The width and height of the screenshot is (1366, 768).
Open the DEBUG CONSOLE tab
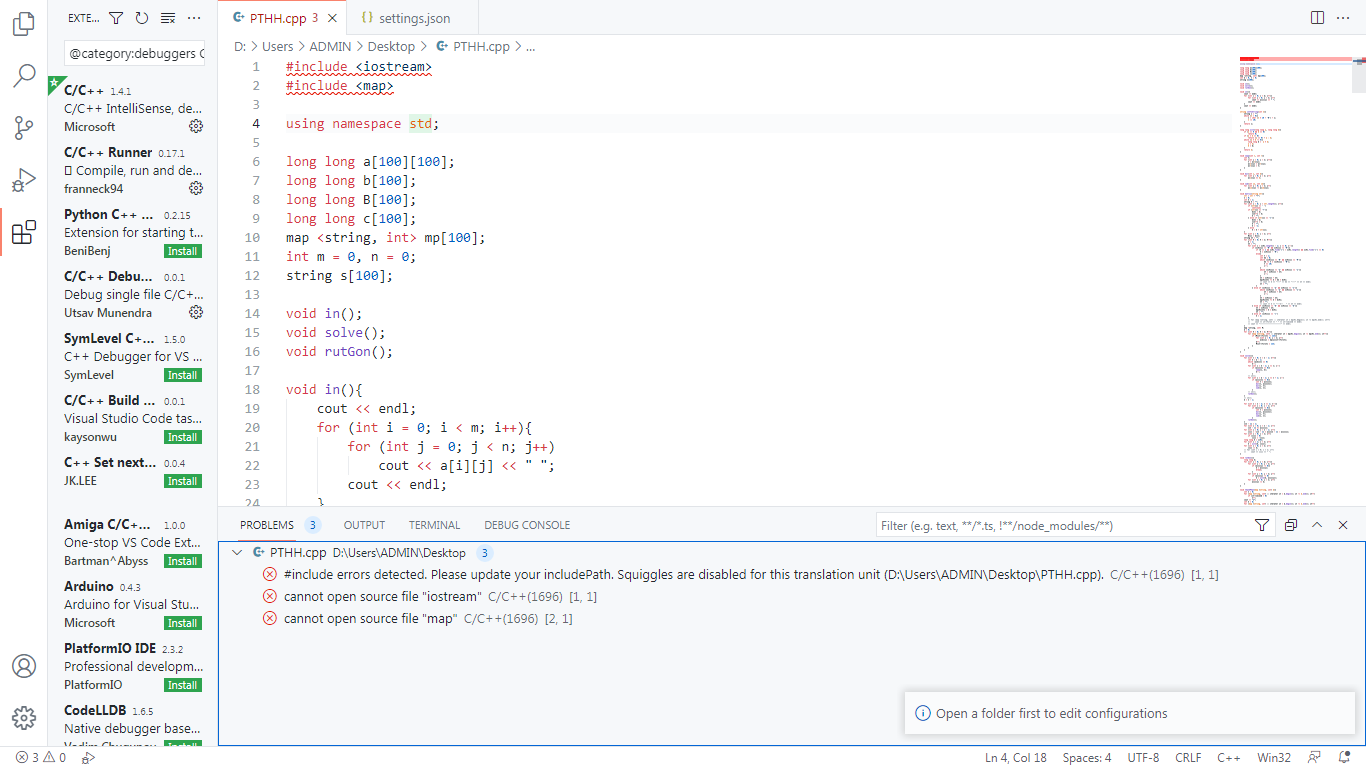click(527, 525)
